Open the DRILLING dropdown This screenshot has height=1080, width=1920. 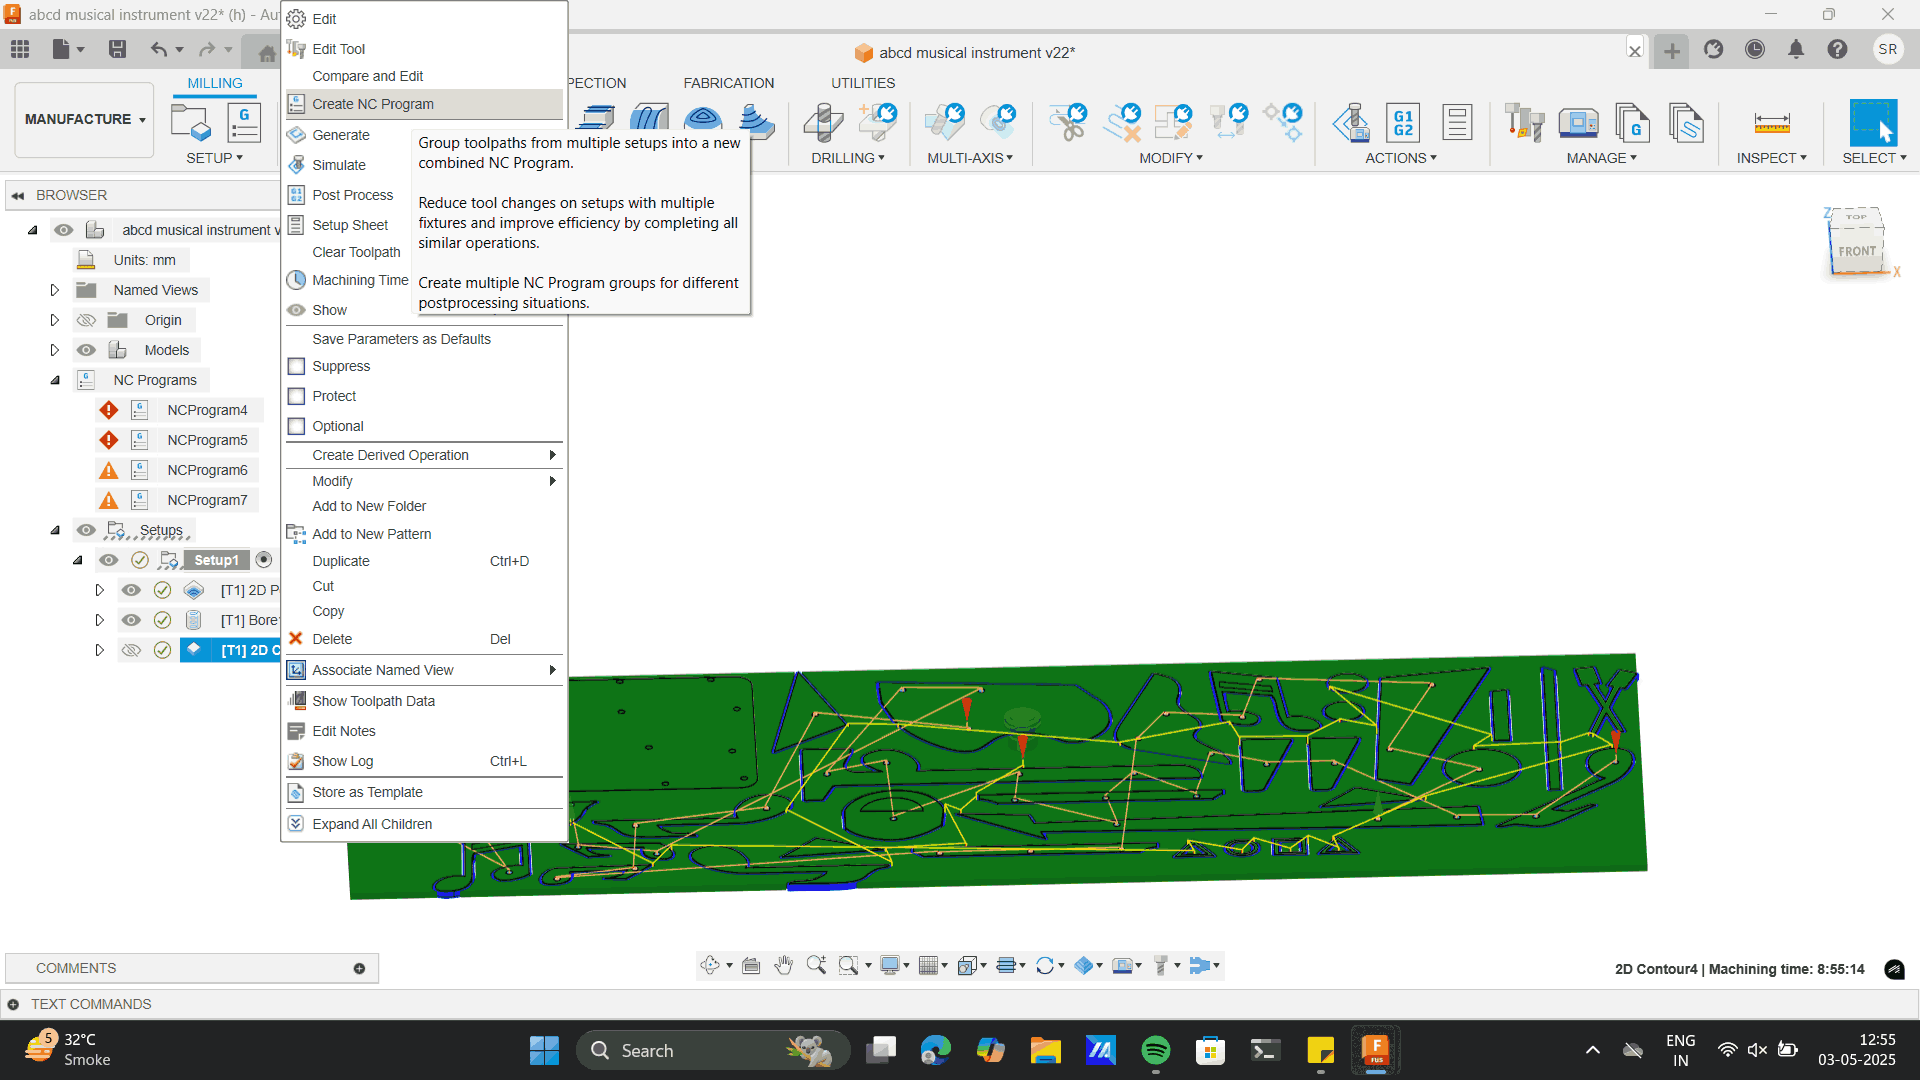point(847,158)
